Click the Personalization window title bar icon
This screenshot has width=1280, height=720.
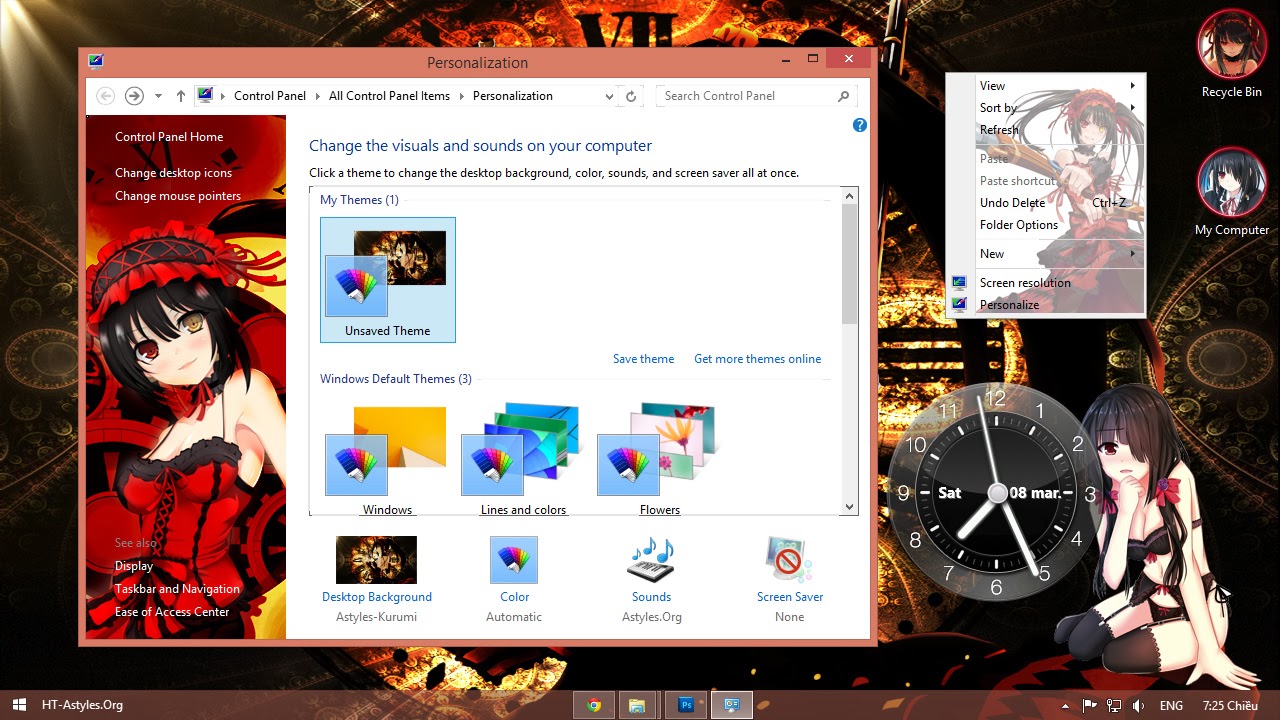96,62
